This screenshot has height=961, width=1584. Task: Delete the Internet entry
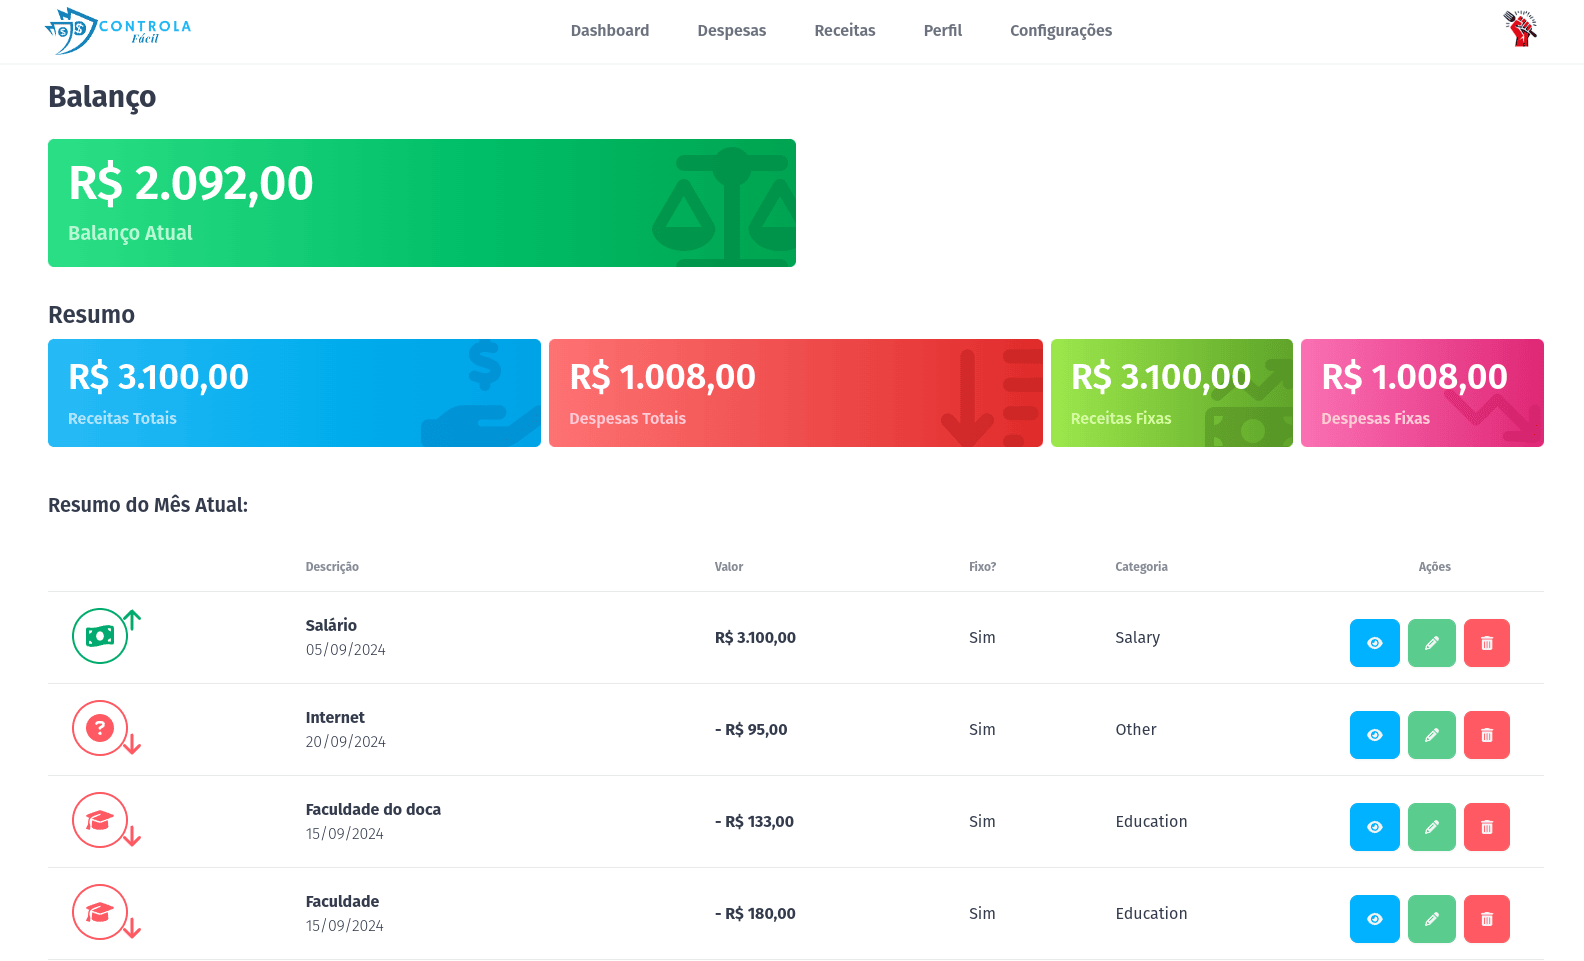point(1486,735)
